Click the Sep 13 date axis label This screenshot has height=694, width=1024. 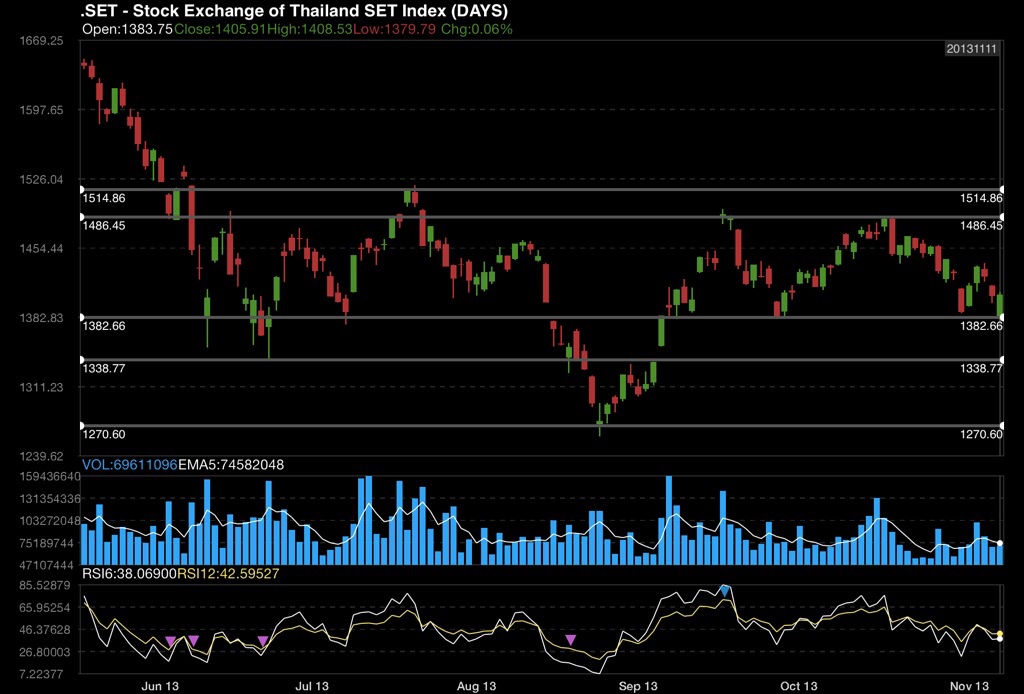638,686
